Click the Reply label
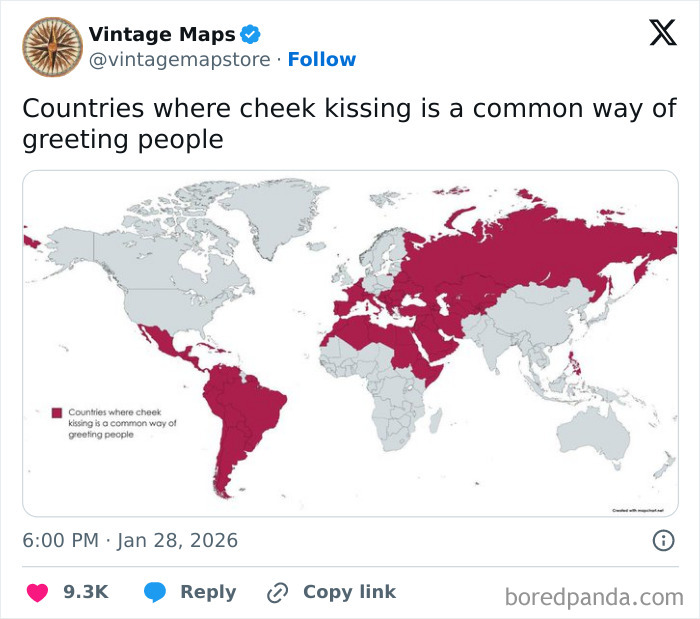Viewport: 700px width, 619px height. click(x=208, y=592)
